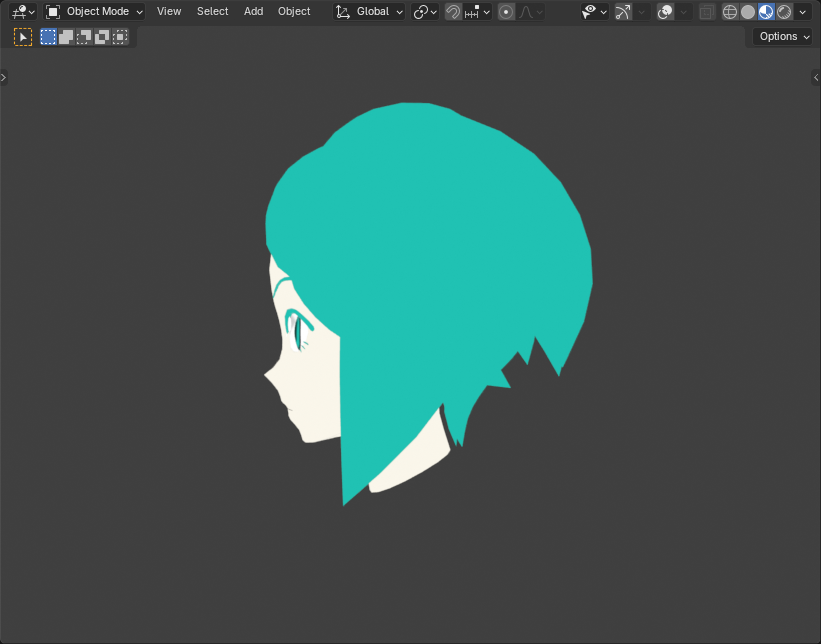Toggle the show overlays button
Screen dimensions: 821x644
(665, 12)
